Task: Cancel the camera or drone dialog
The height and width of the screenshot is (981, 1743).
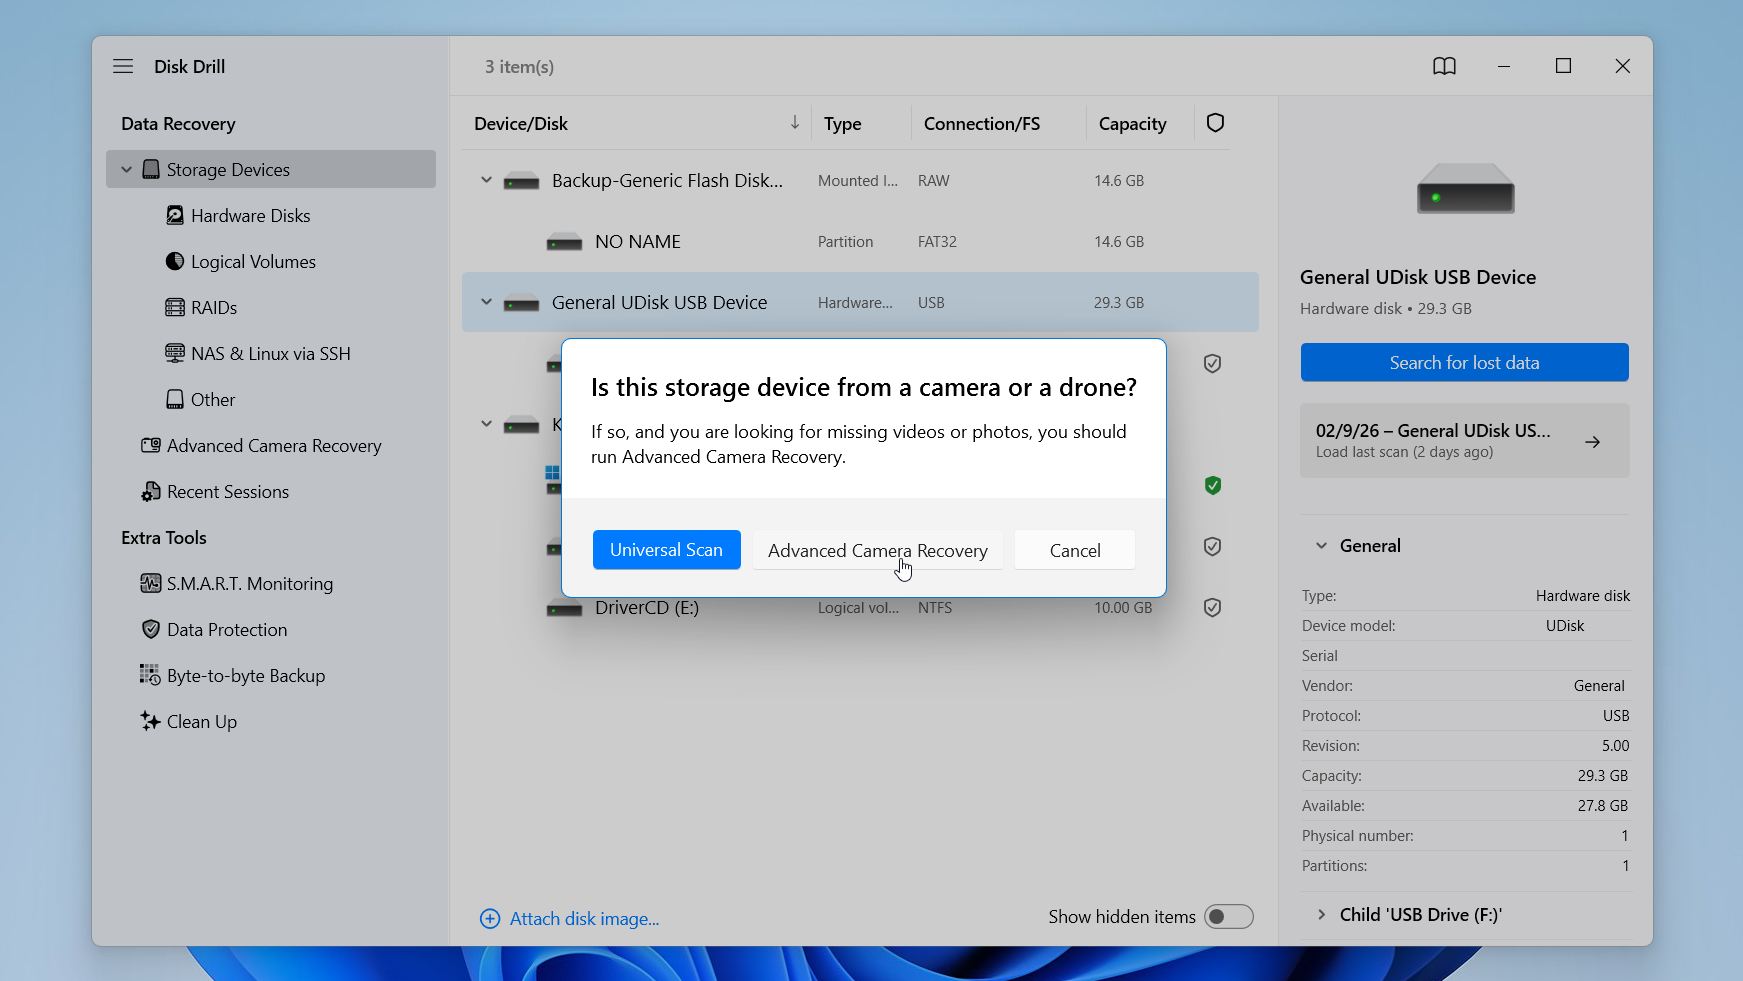Action: 1075,550
